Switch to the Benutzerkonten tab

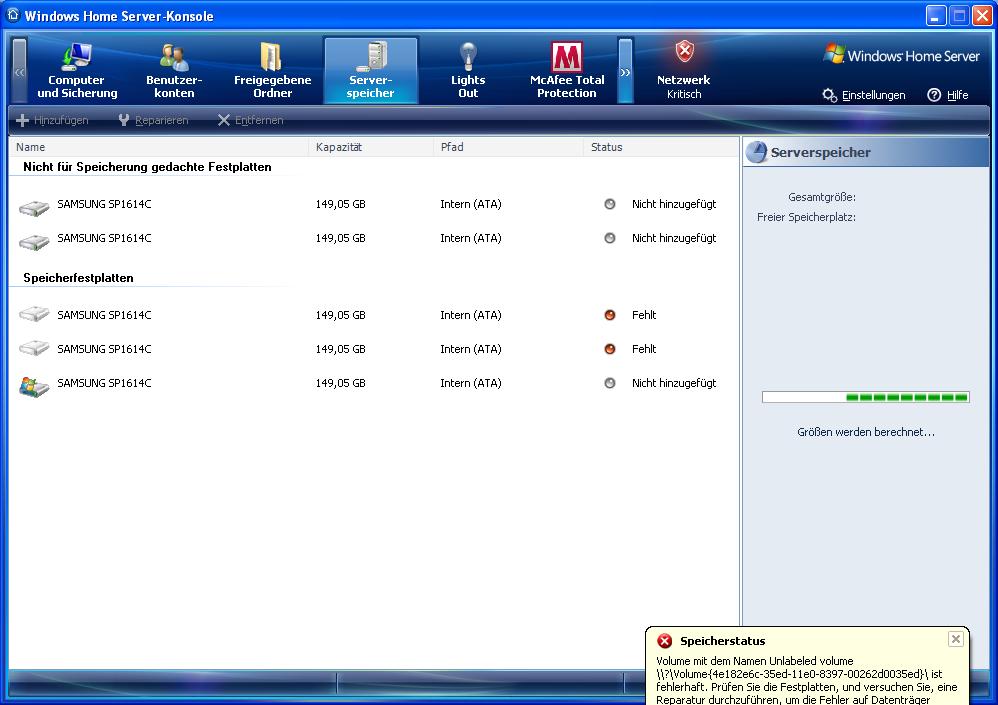174,70
